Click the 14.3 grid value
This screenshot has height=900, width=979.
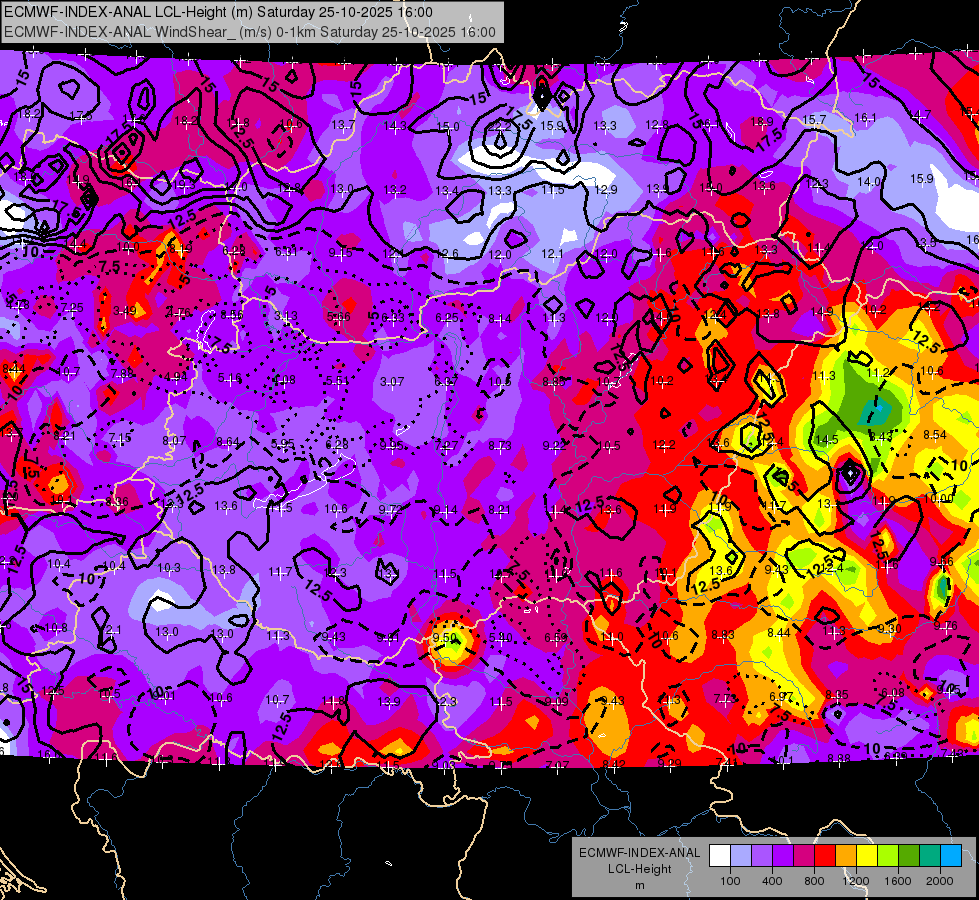395,126
